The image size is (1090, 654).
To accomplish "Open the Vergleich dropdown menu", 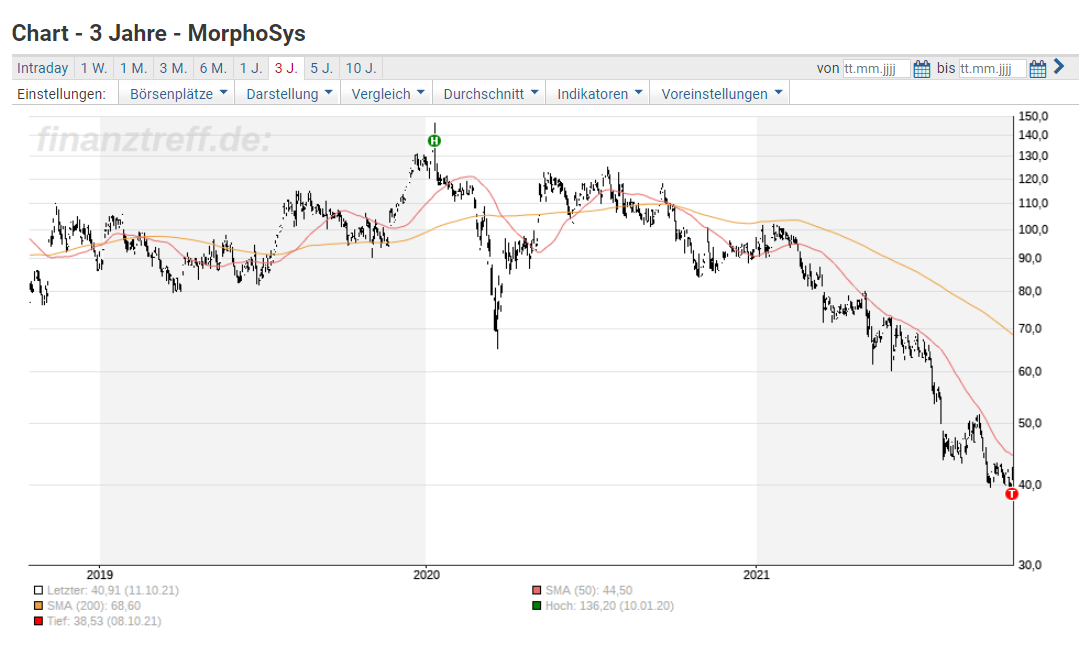I will 387,94.
